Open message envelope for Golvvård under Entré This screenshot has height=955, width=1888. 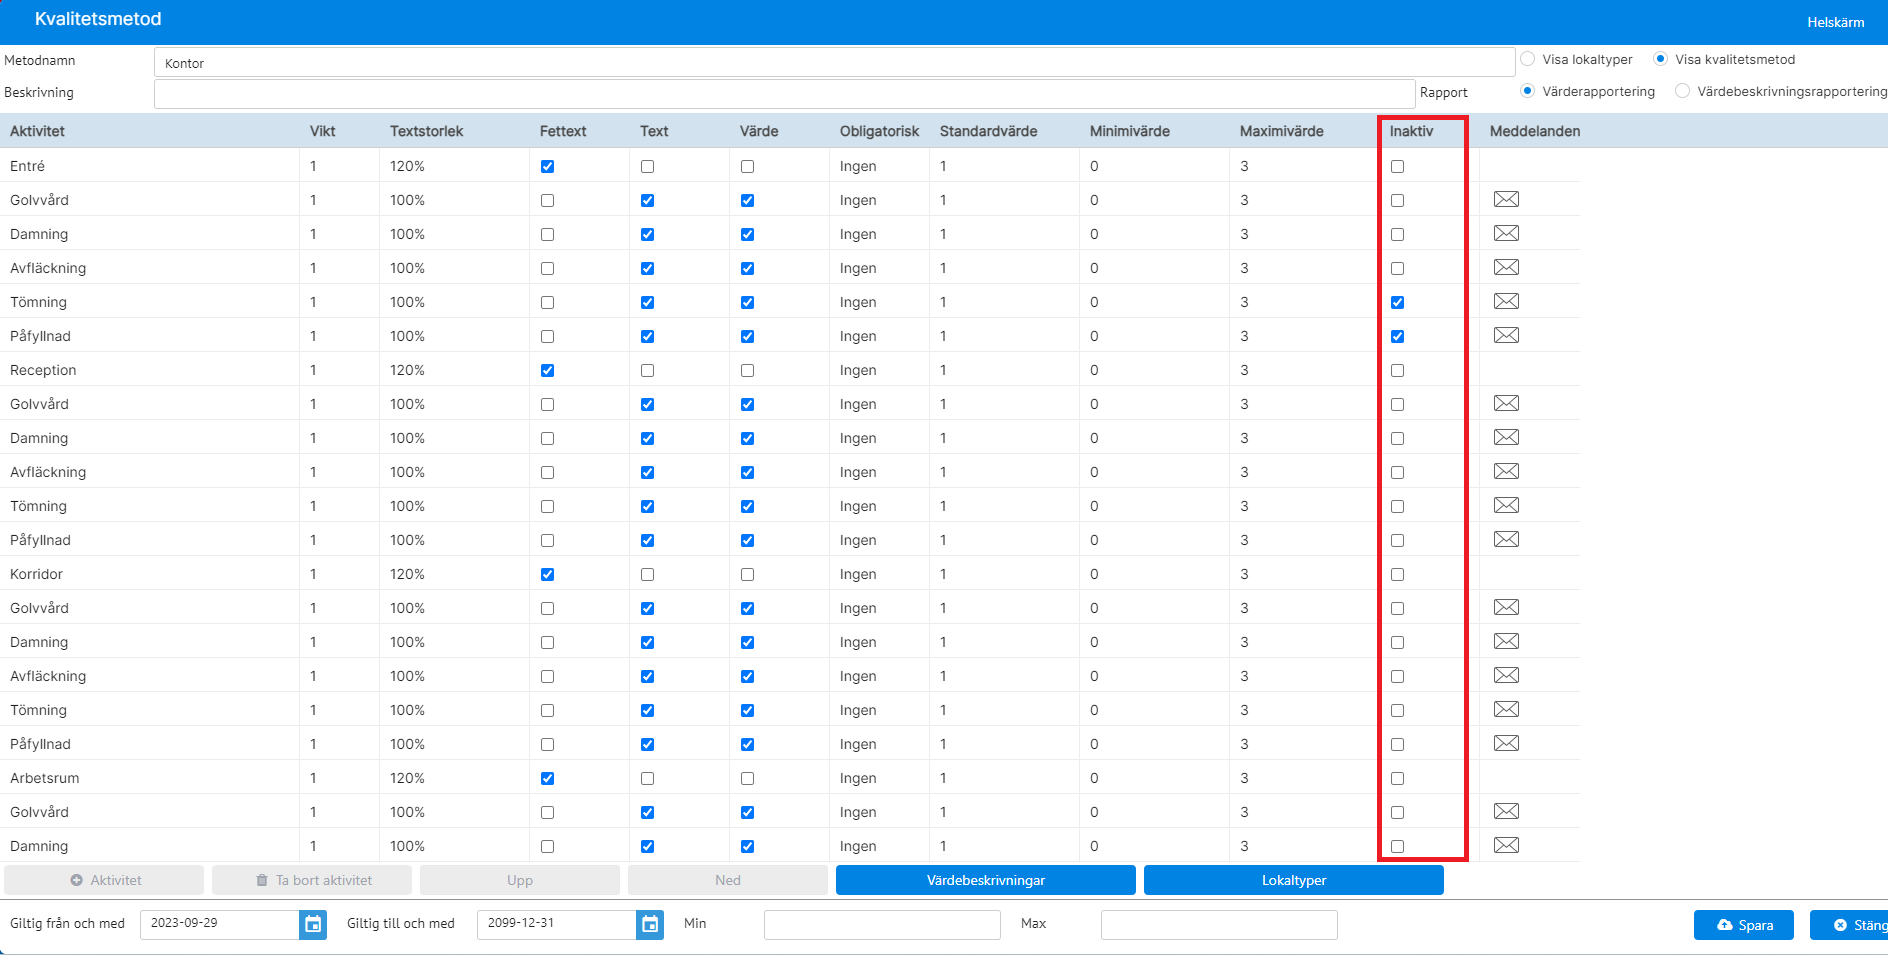click(1506, 199)
